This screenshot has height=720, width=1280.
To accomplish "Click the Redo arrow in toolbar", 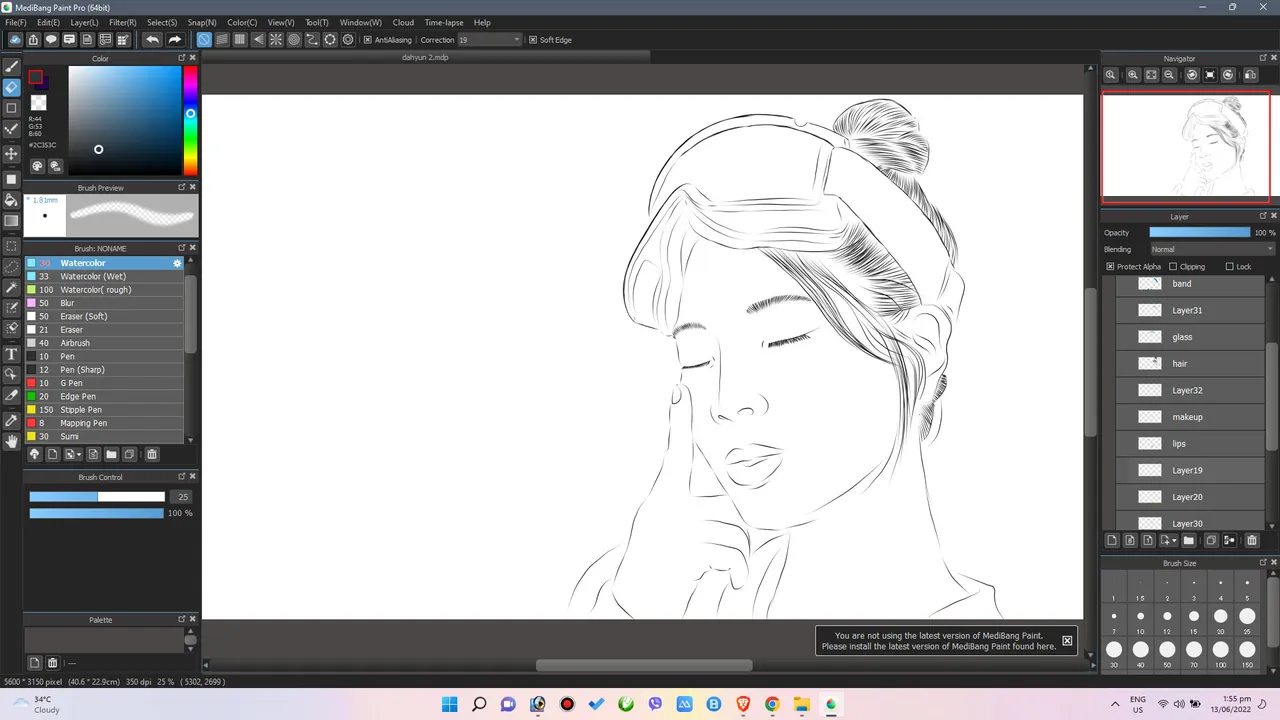I will pos(174,40).
